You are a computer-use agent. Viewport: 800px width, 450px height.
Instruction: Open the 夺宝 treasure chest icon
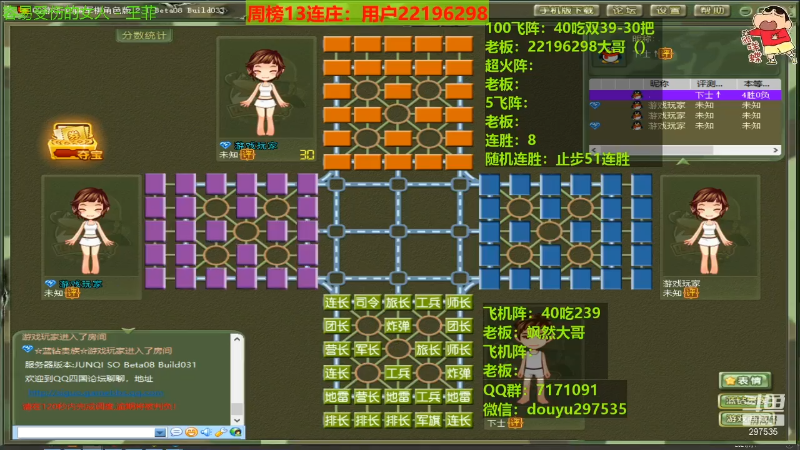pyautogui.click(x=75, y=141)
